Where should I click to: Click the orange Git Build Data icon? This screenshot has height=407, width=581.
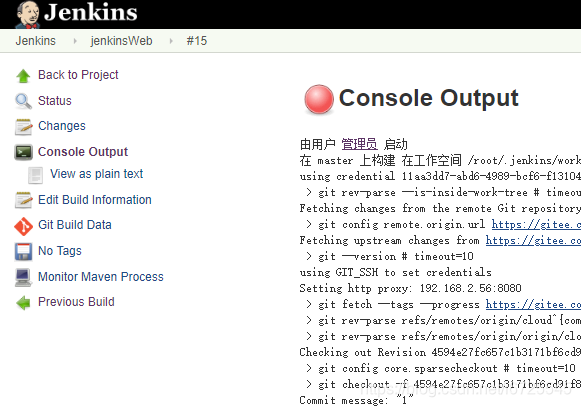(23, 226)
